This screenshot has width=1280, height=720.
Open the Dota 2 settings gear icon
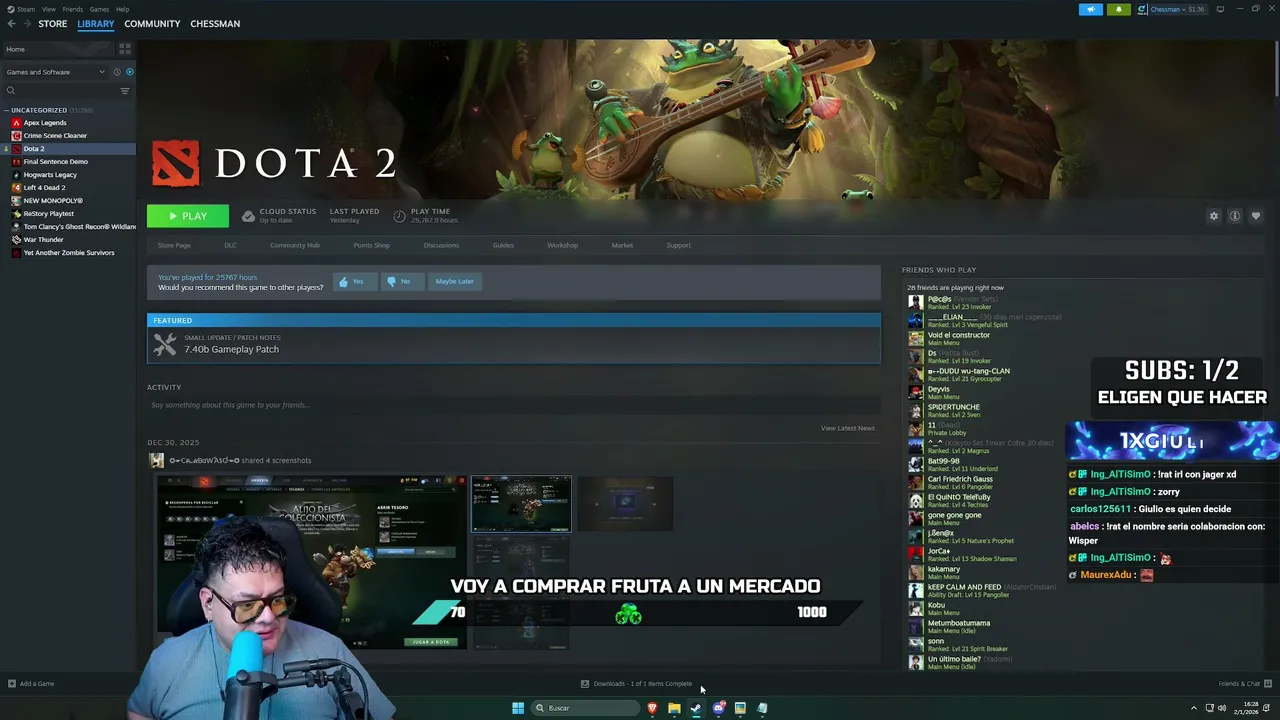point(1214,216)
